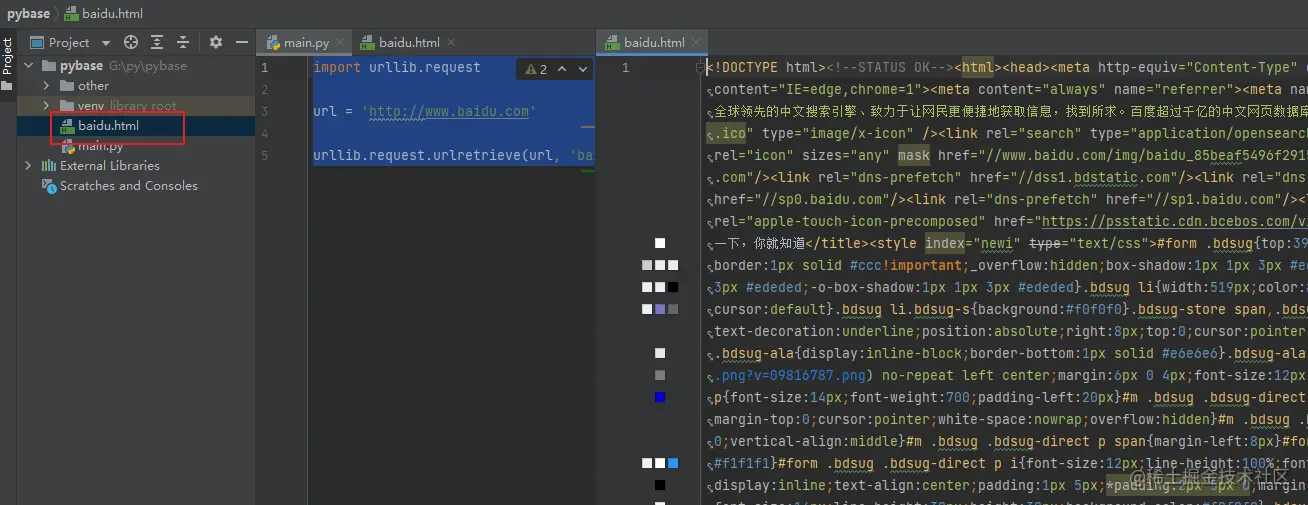Open the Project panel gear options
Viewport: 1308px width, 505px height.
coord(215,42)
